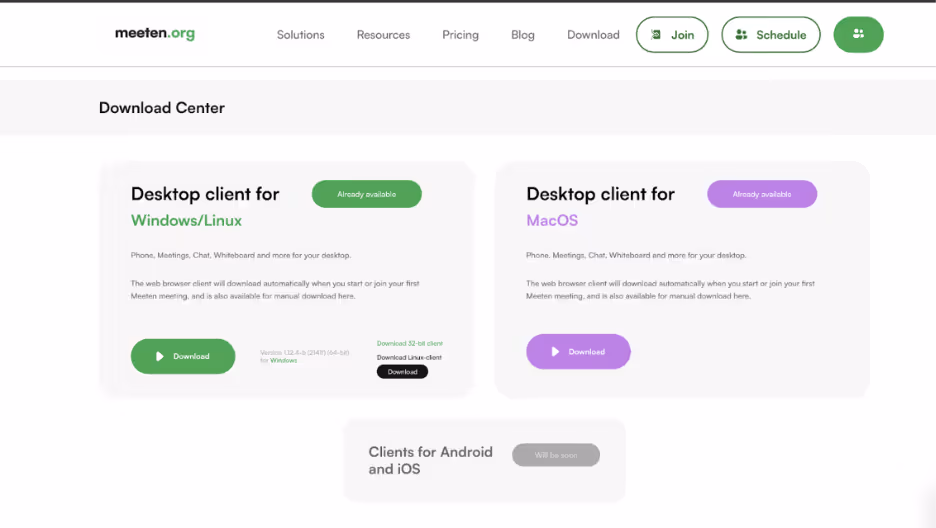Click the Windows/Linux green heading text
The height and width of the screenshot is (528, 936).
[x=186, y=220]
